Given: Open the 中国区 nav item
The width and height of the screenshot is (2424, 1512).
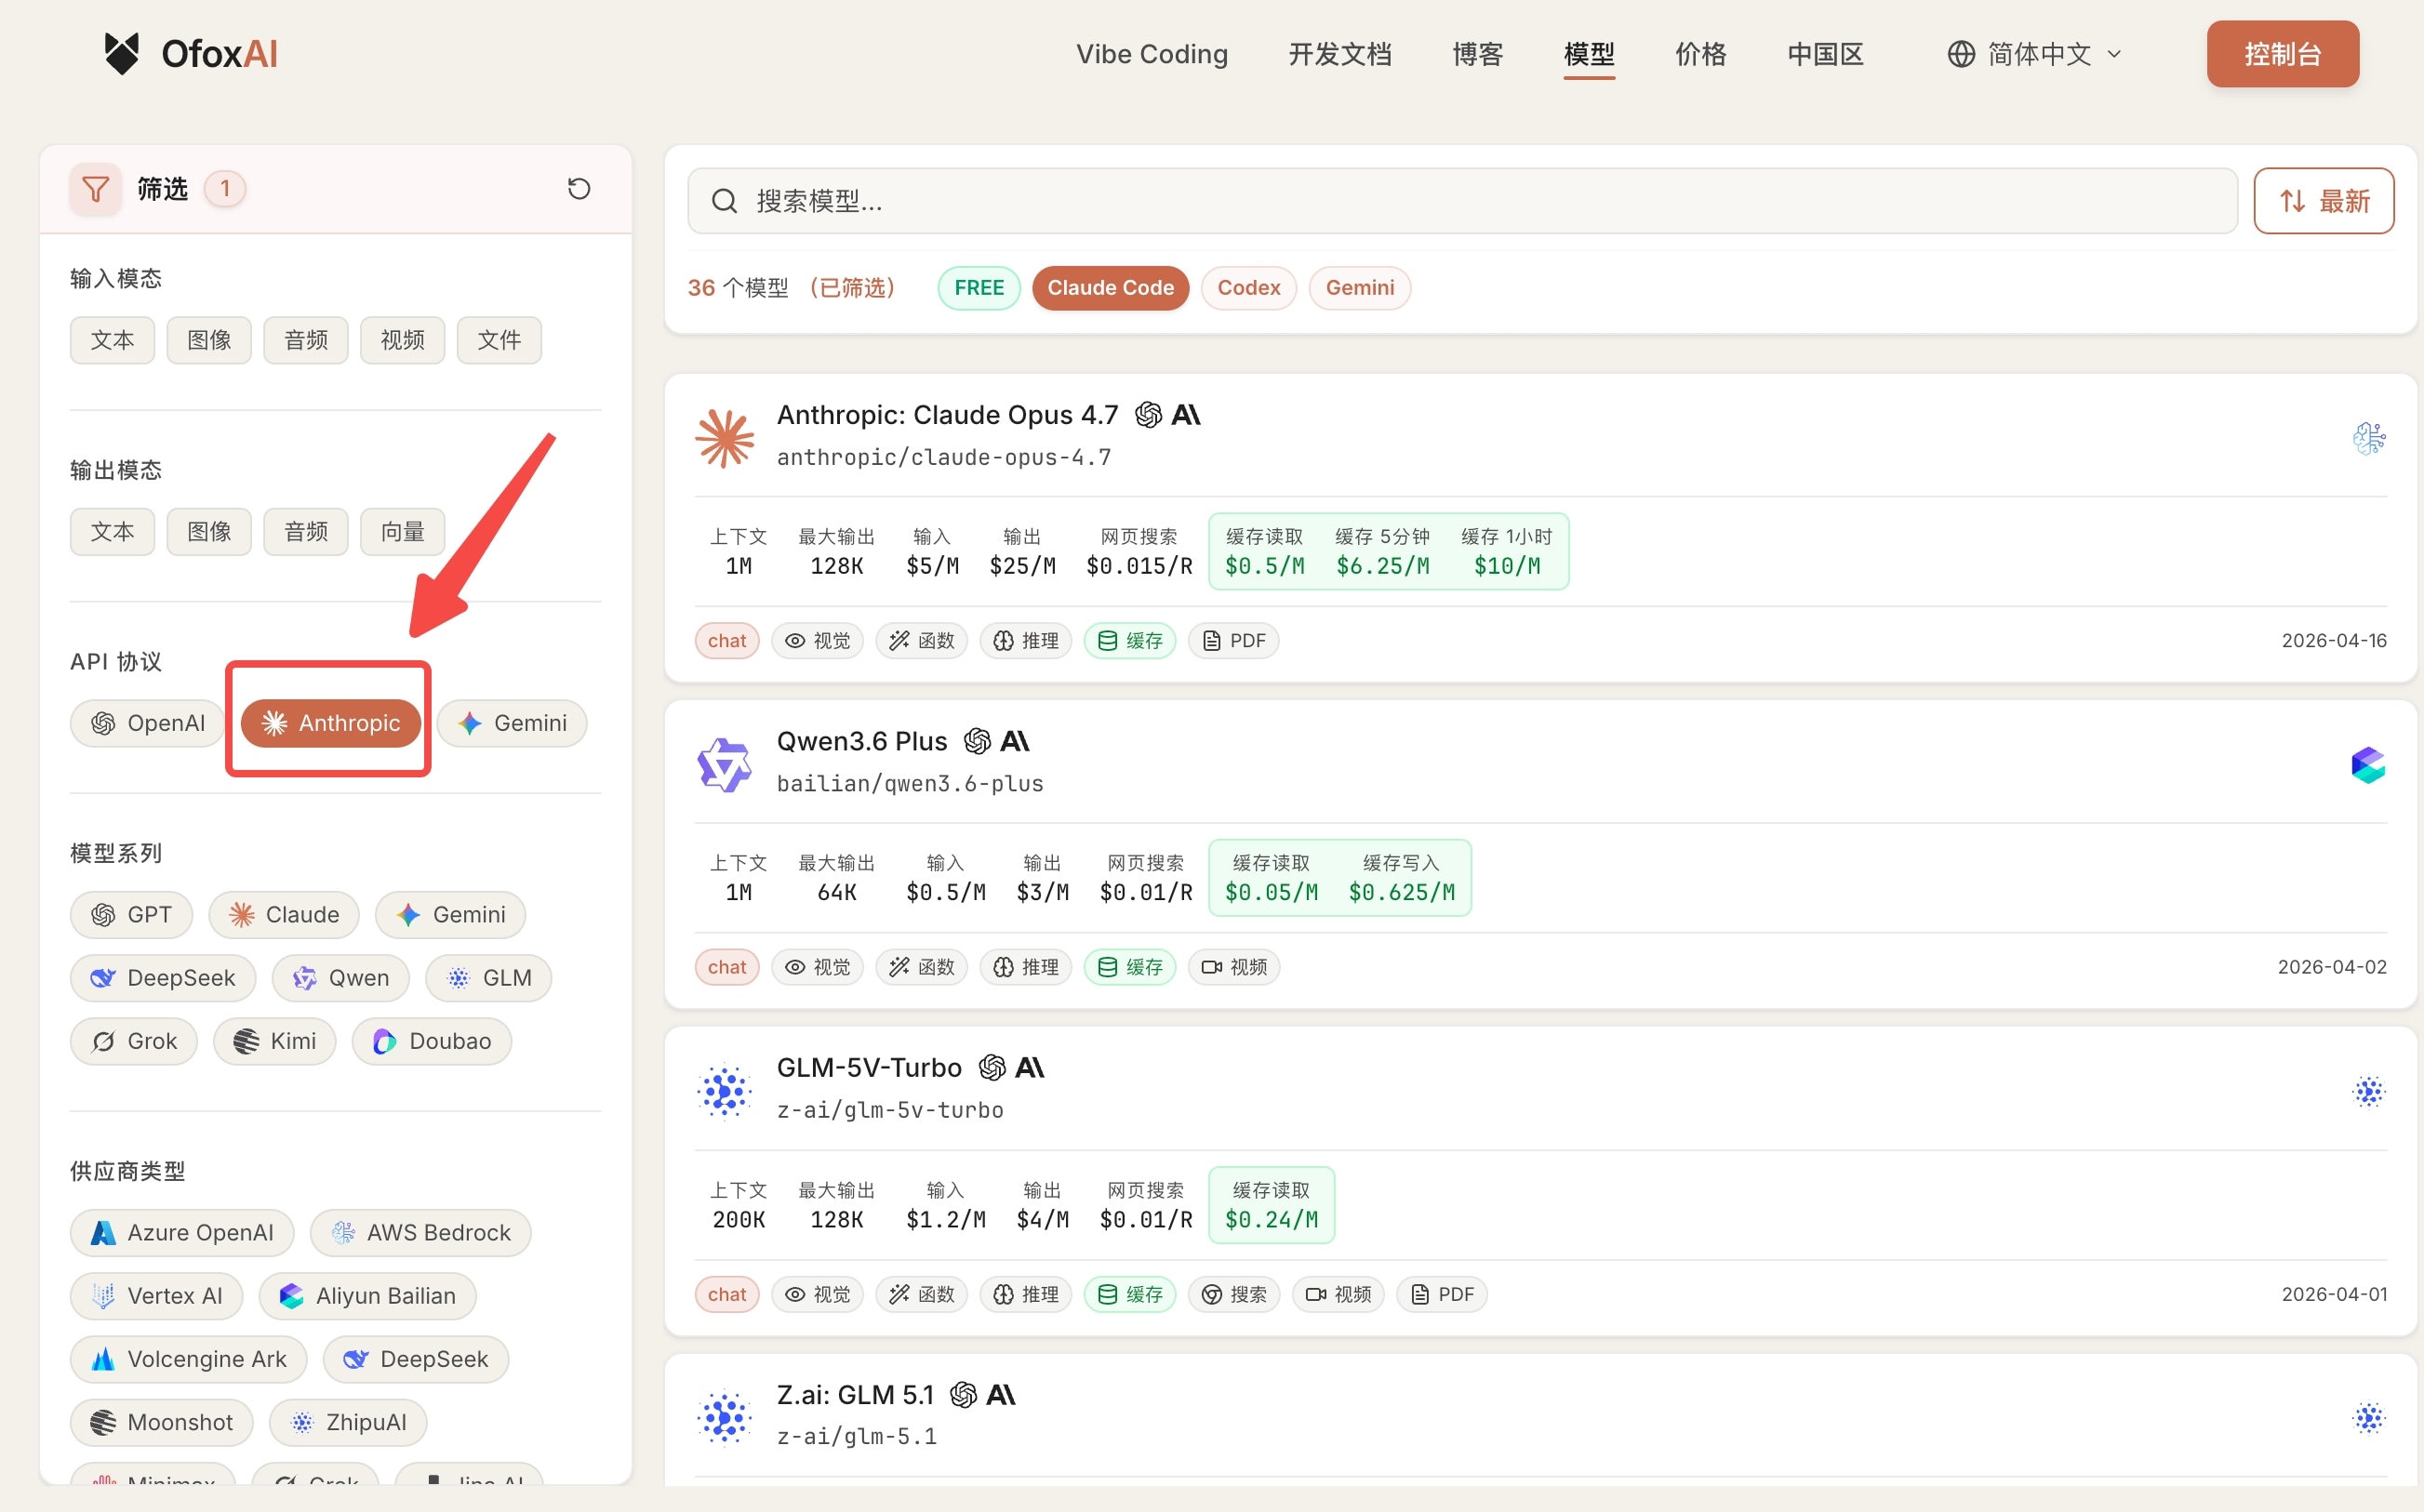Looking at the screenshot, I should click(x=1825, y=54).
